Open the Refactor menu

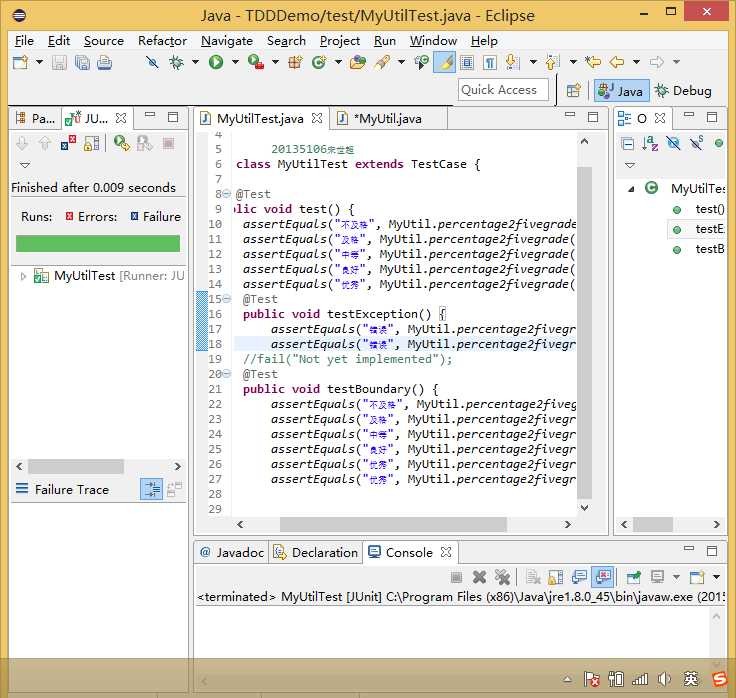(x=162, y=41)
